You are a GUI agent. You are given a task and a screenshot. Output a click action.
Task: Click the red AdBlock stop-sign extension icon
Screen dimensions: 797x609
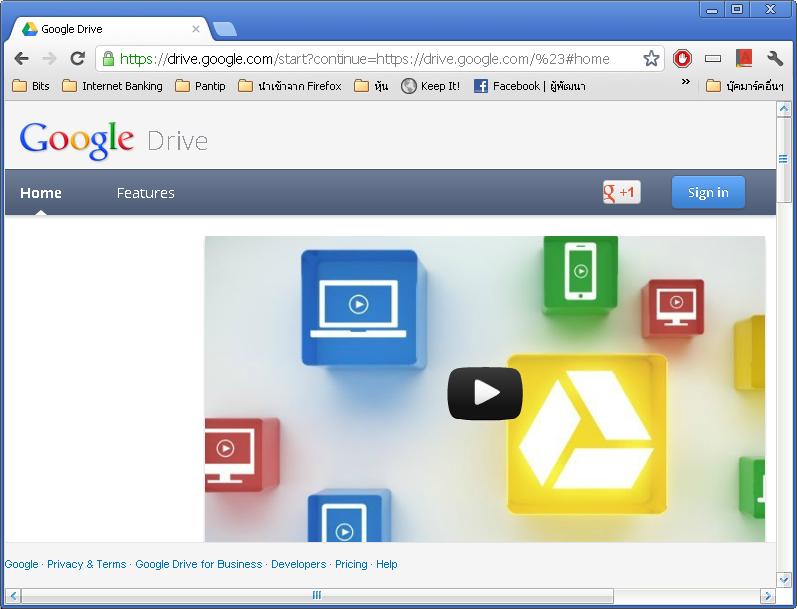pyautogui.click(x=682, y=59)
